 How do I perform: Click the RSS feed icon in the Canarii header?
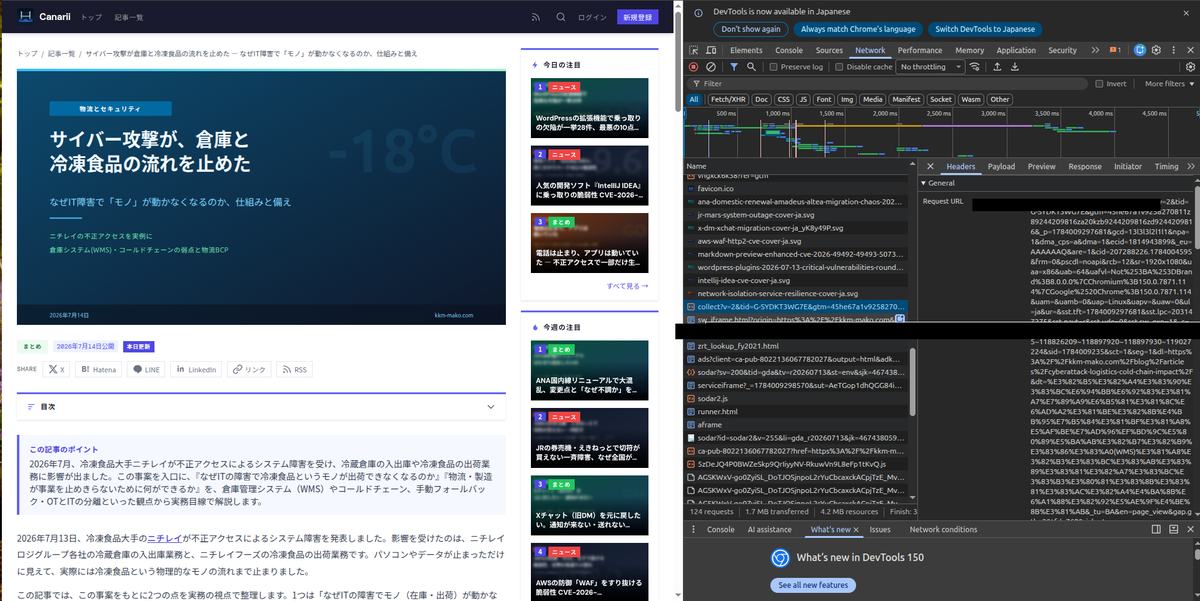pos(536,17)
